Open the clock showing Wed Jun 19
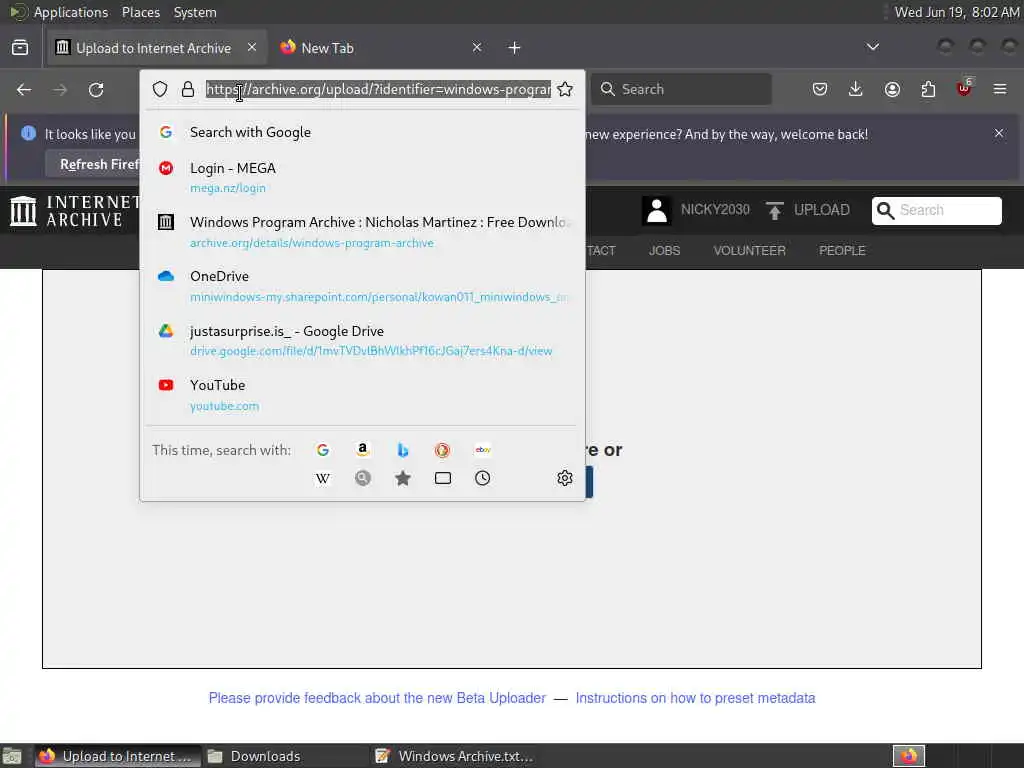Image resolution: width=1024 pixels, height=768 pixels. [x=956, y=12]
